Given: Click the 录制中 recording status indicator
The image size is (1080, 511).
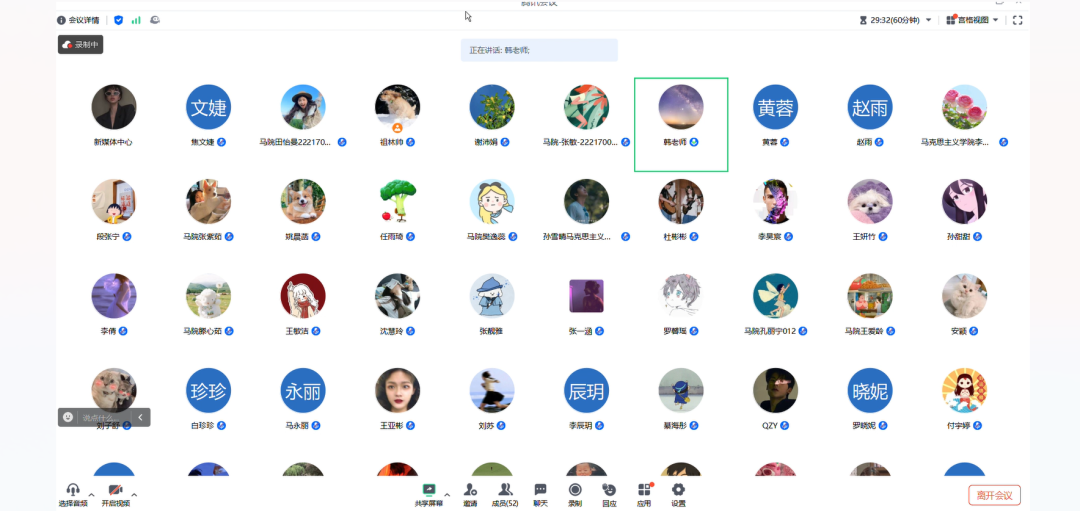Looking at the screenshot, I should pos(81,44).
